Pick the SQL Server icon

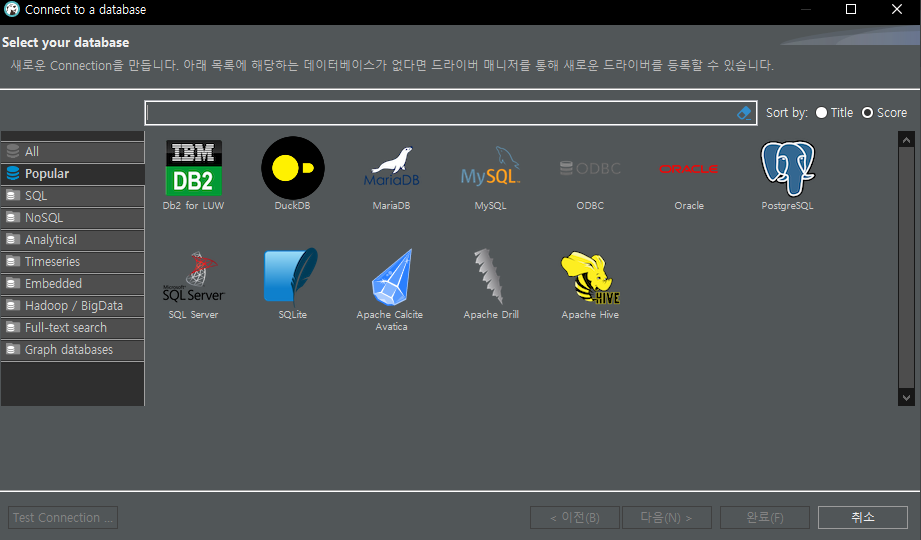(193, 277)
